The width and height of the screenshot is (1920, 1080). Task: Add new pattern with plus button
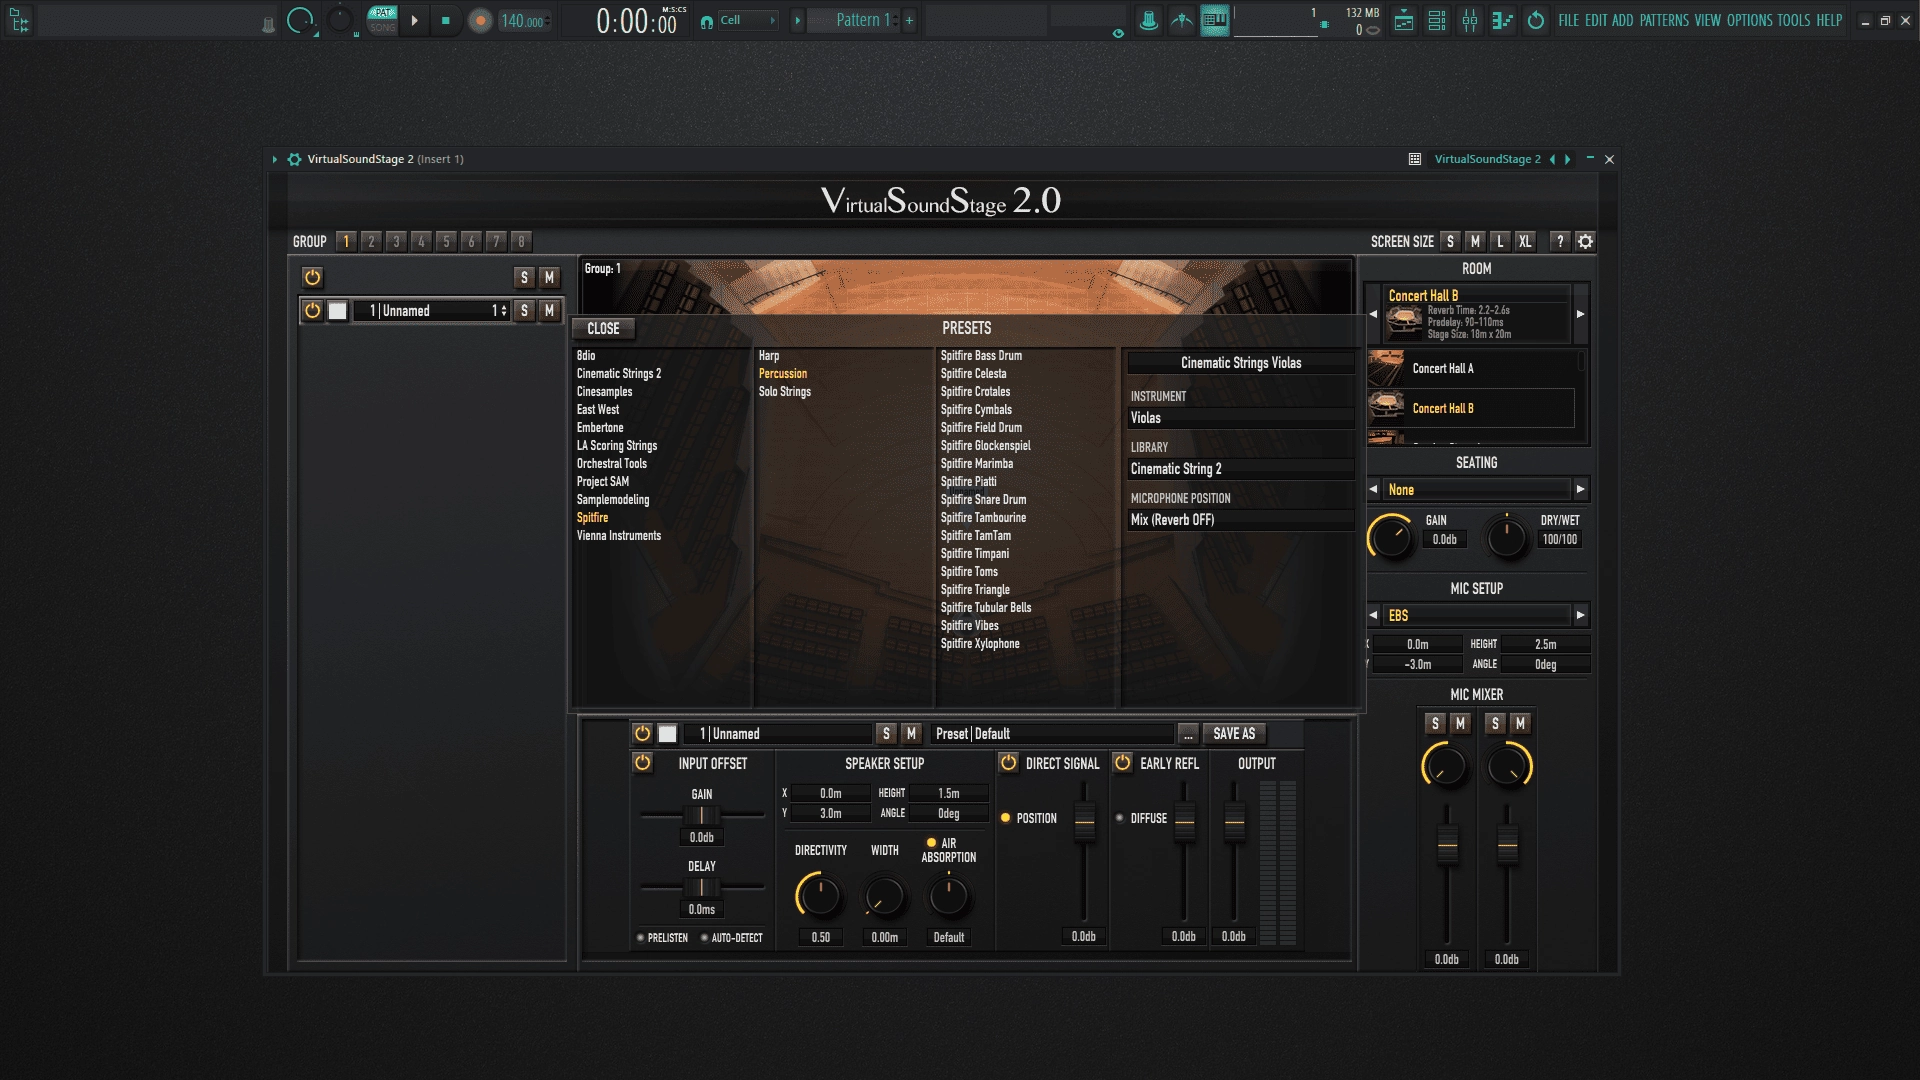coord(909,20)
